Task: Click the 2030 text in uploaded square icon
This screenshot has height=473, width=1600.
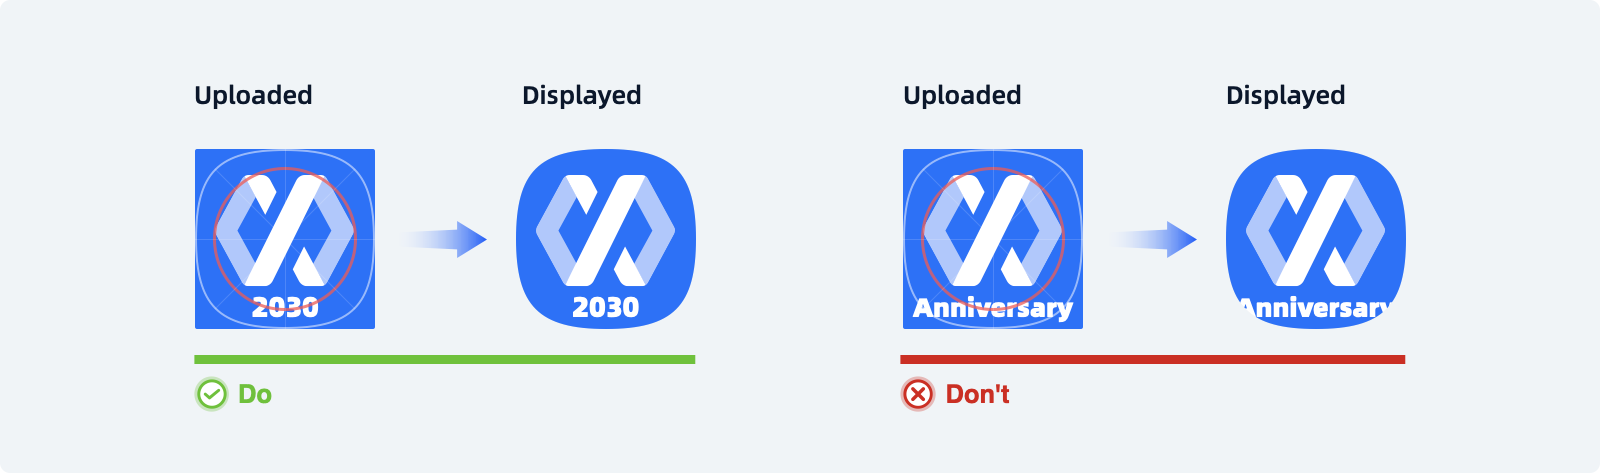Action: pyautogui.click(x=285, y=307)
